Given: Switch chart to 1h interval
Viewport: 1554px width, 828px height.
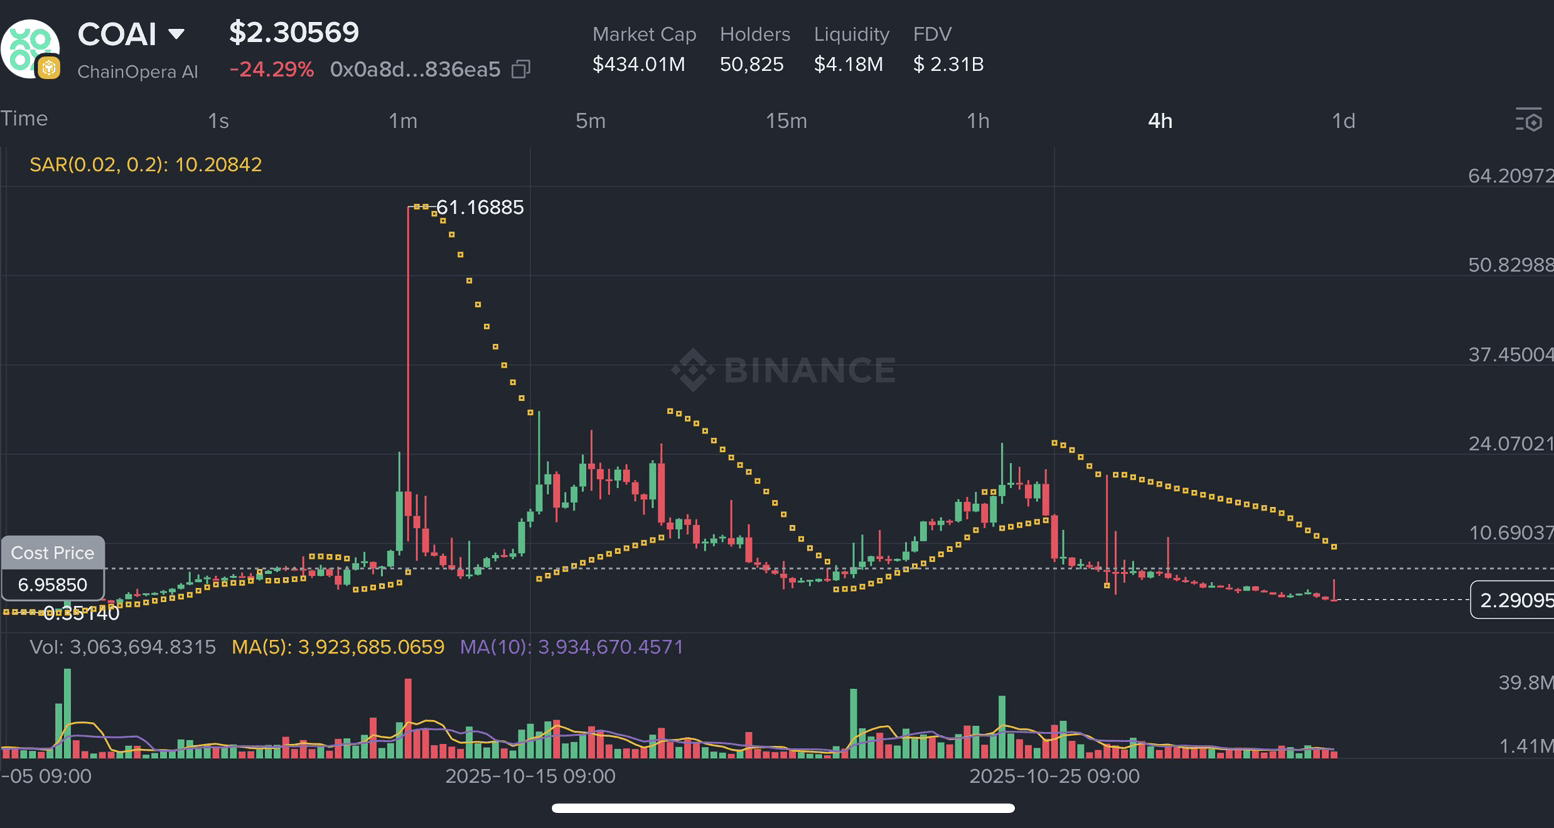Looking at the screenshot, I should coord(978,121).
